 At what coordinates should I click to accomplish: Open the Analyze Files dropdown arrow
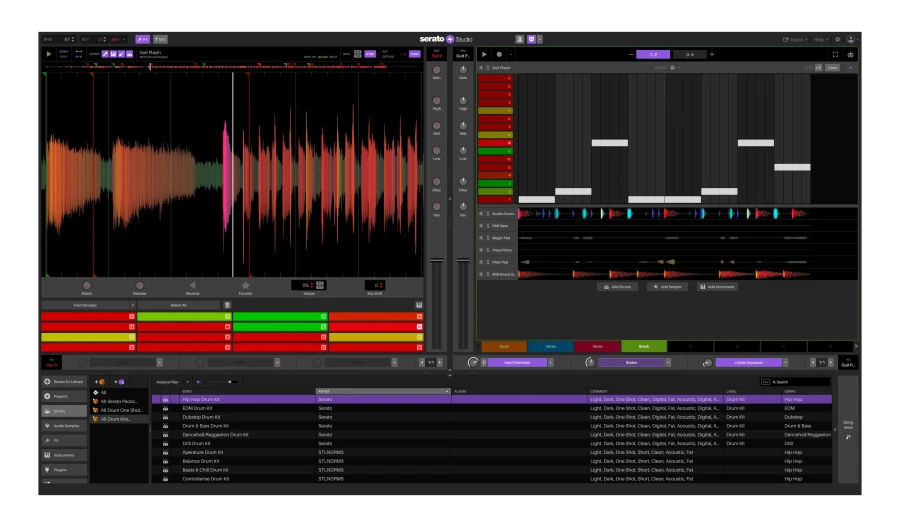pyautogui.click(x=188, y=382)
